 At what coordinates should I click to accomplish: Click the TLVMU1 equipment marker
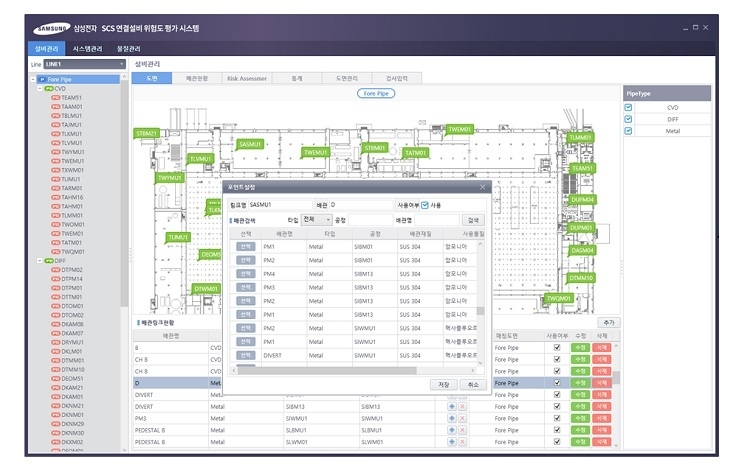200,159
